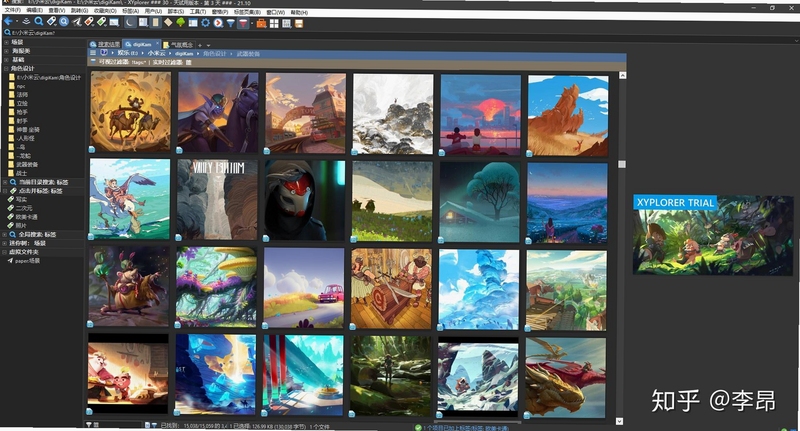The image size is (800, 431).
Task: Click the hamburger icon in breadcrumb bar
Action: pyautogui.click(x=93, y=53)
